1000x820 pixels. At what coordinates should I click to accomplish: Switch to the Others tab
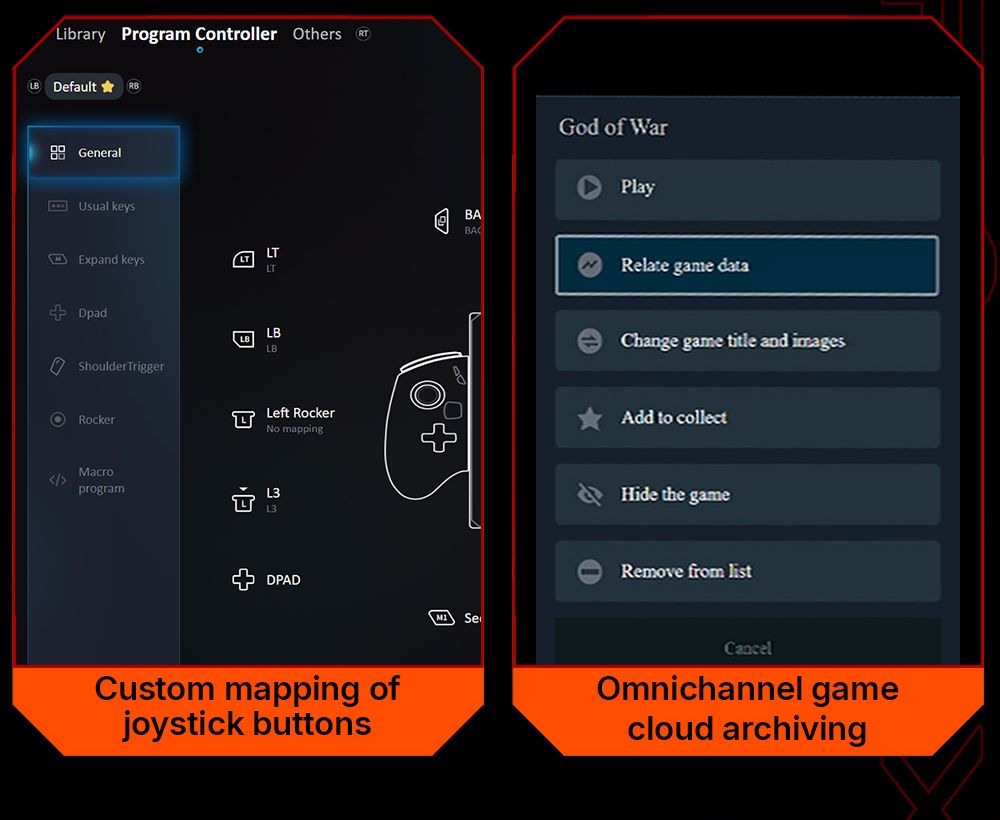click(317, 34)
